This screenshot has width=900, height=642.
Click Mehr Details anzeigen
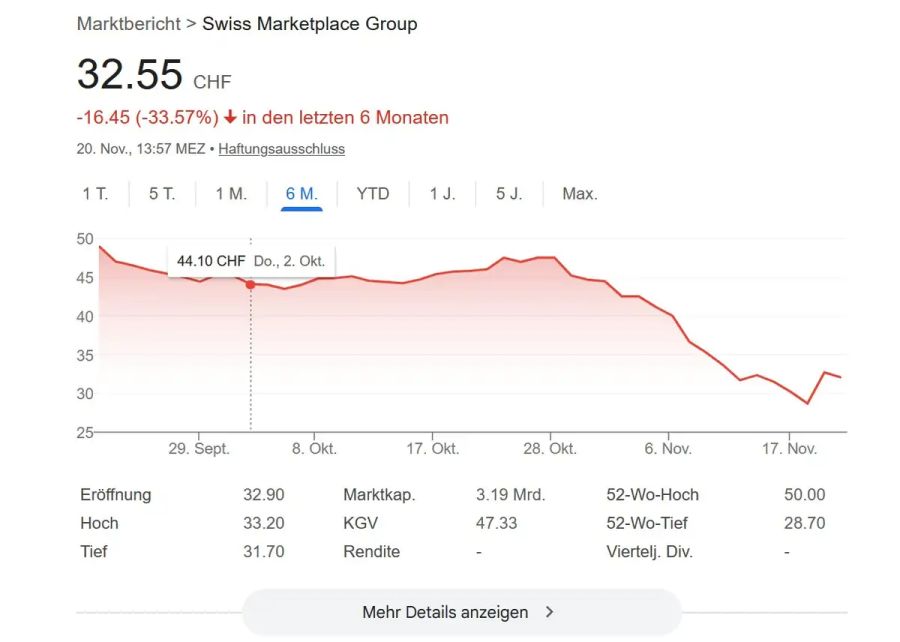443,612
